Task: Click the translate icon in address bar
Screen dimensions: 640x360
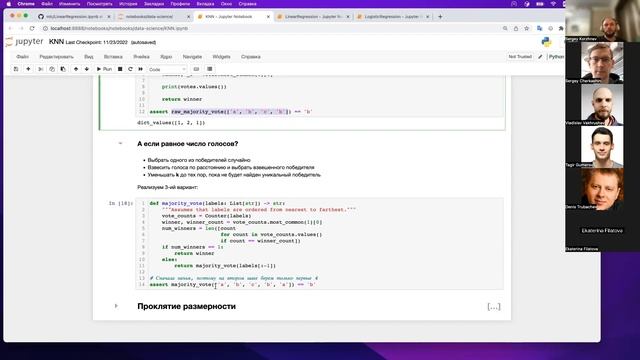Action: tap(540, 28)
